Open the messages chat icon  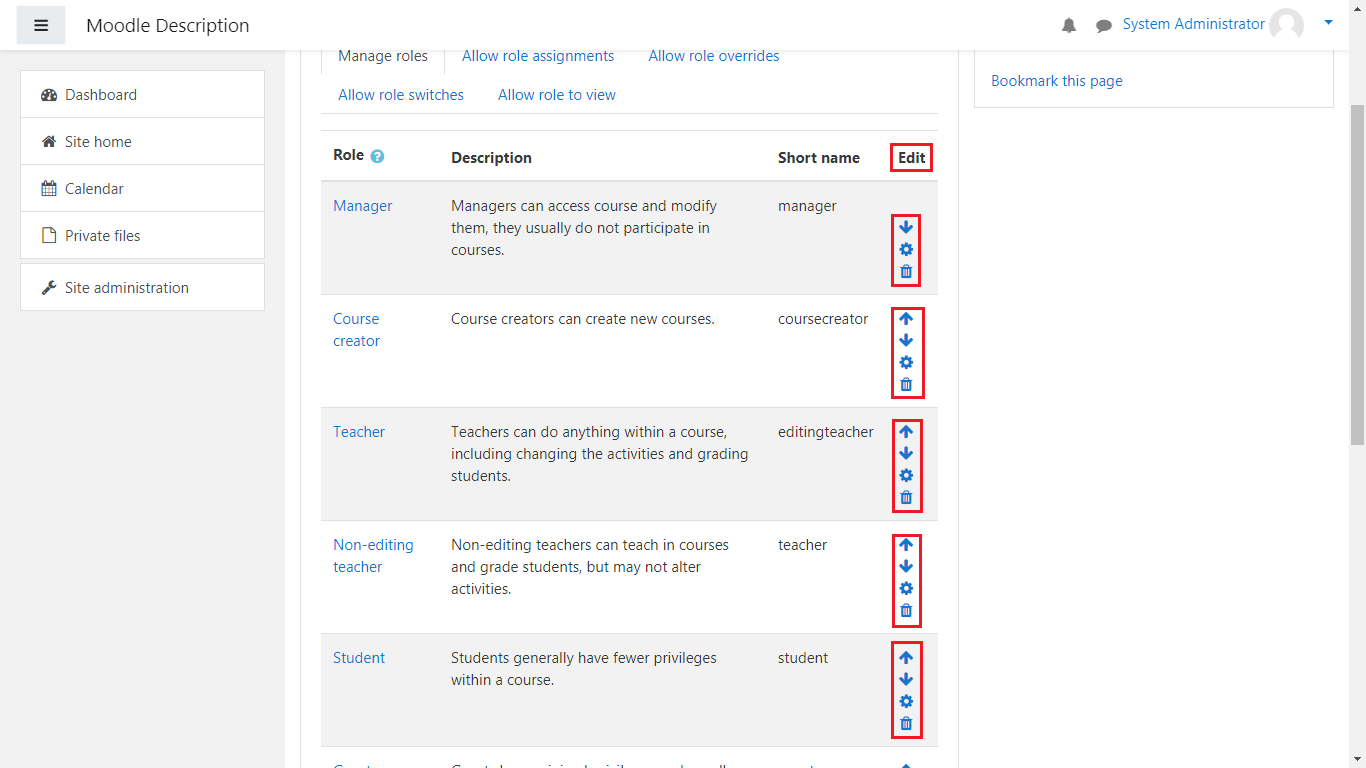point(1104,26)
